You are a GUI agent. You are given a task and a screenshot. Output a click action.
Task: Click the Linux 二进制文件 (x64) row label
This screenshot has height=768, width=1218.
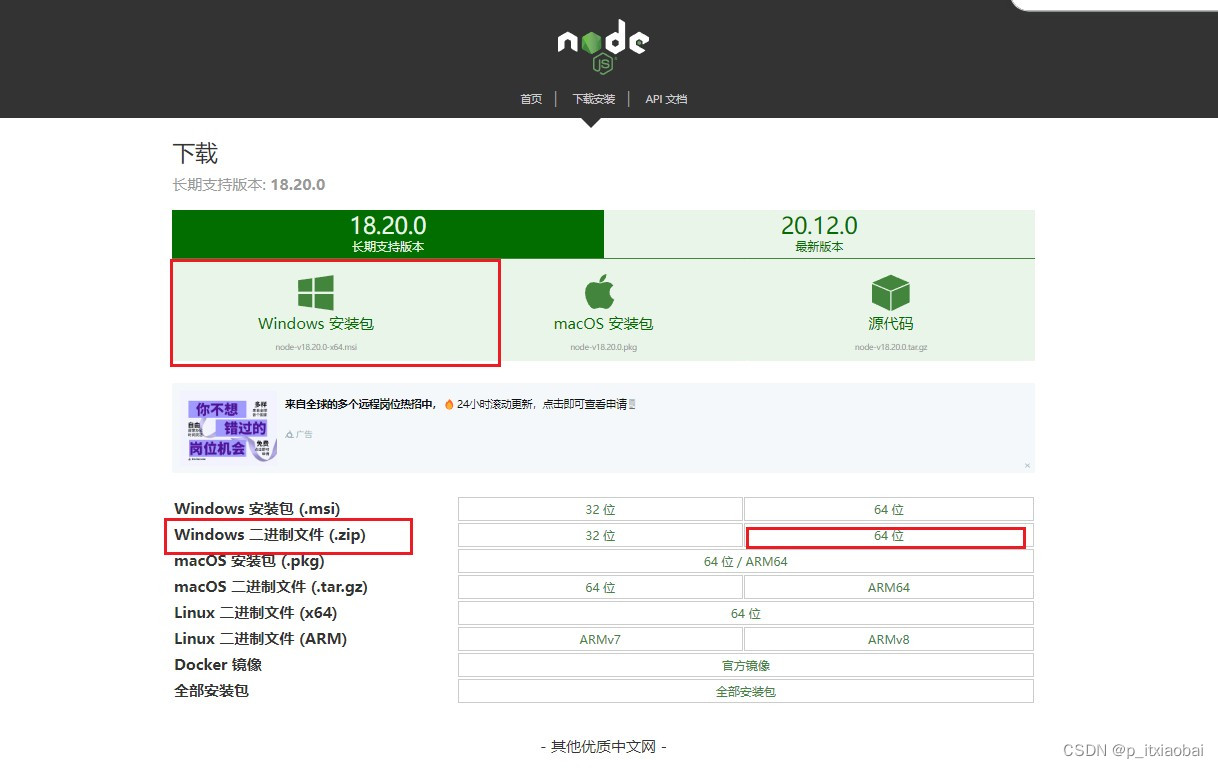click(256, 613)
